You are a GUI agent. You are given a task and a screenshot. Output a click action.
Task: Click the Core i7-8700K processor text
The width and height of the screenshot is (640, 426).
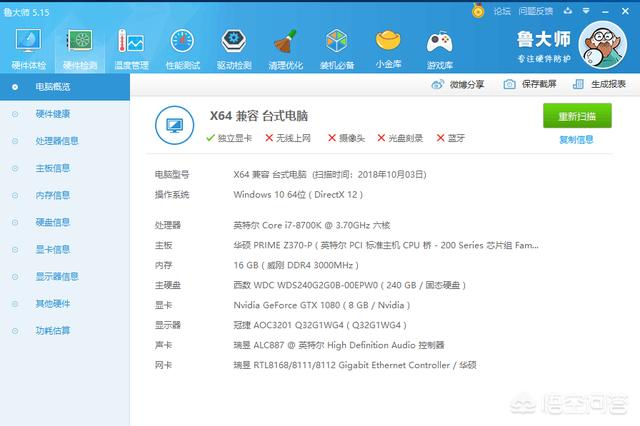coord(312,225)
